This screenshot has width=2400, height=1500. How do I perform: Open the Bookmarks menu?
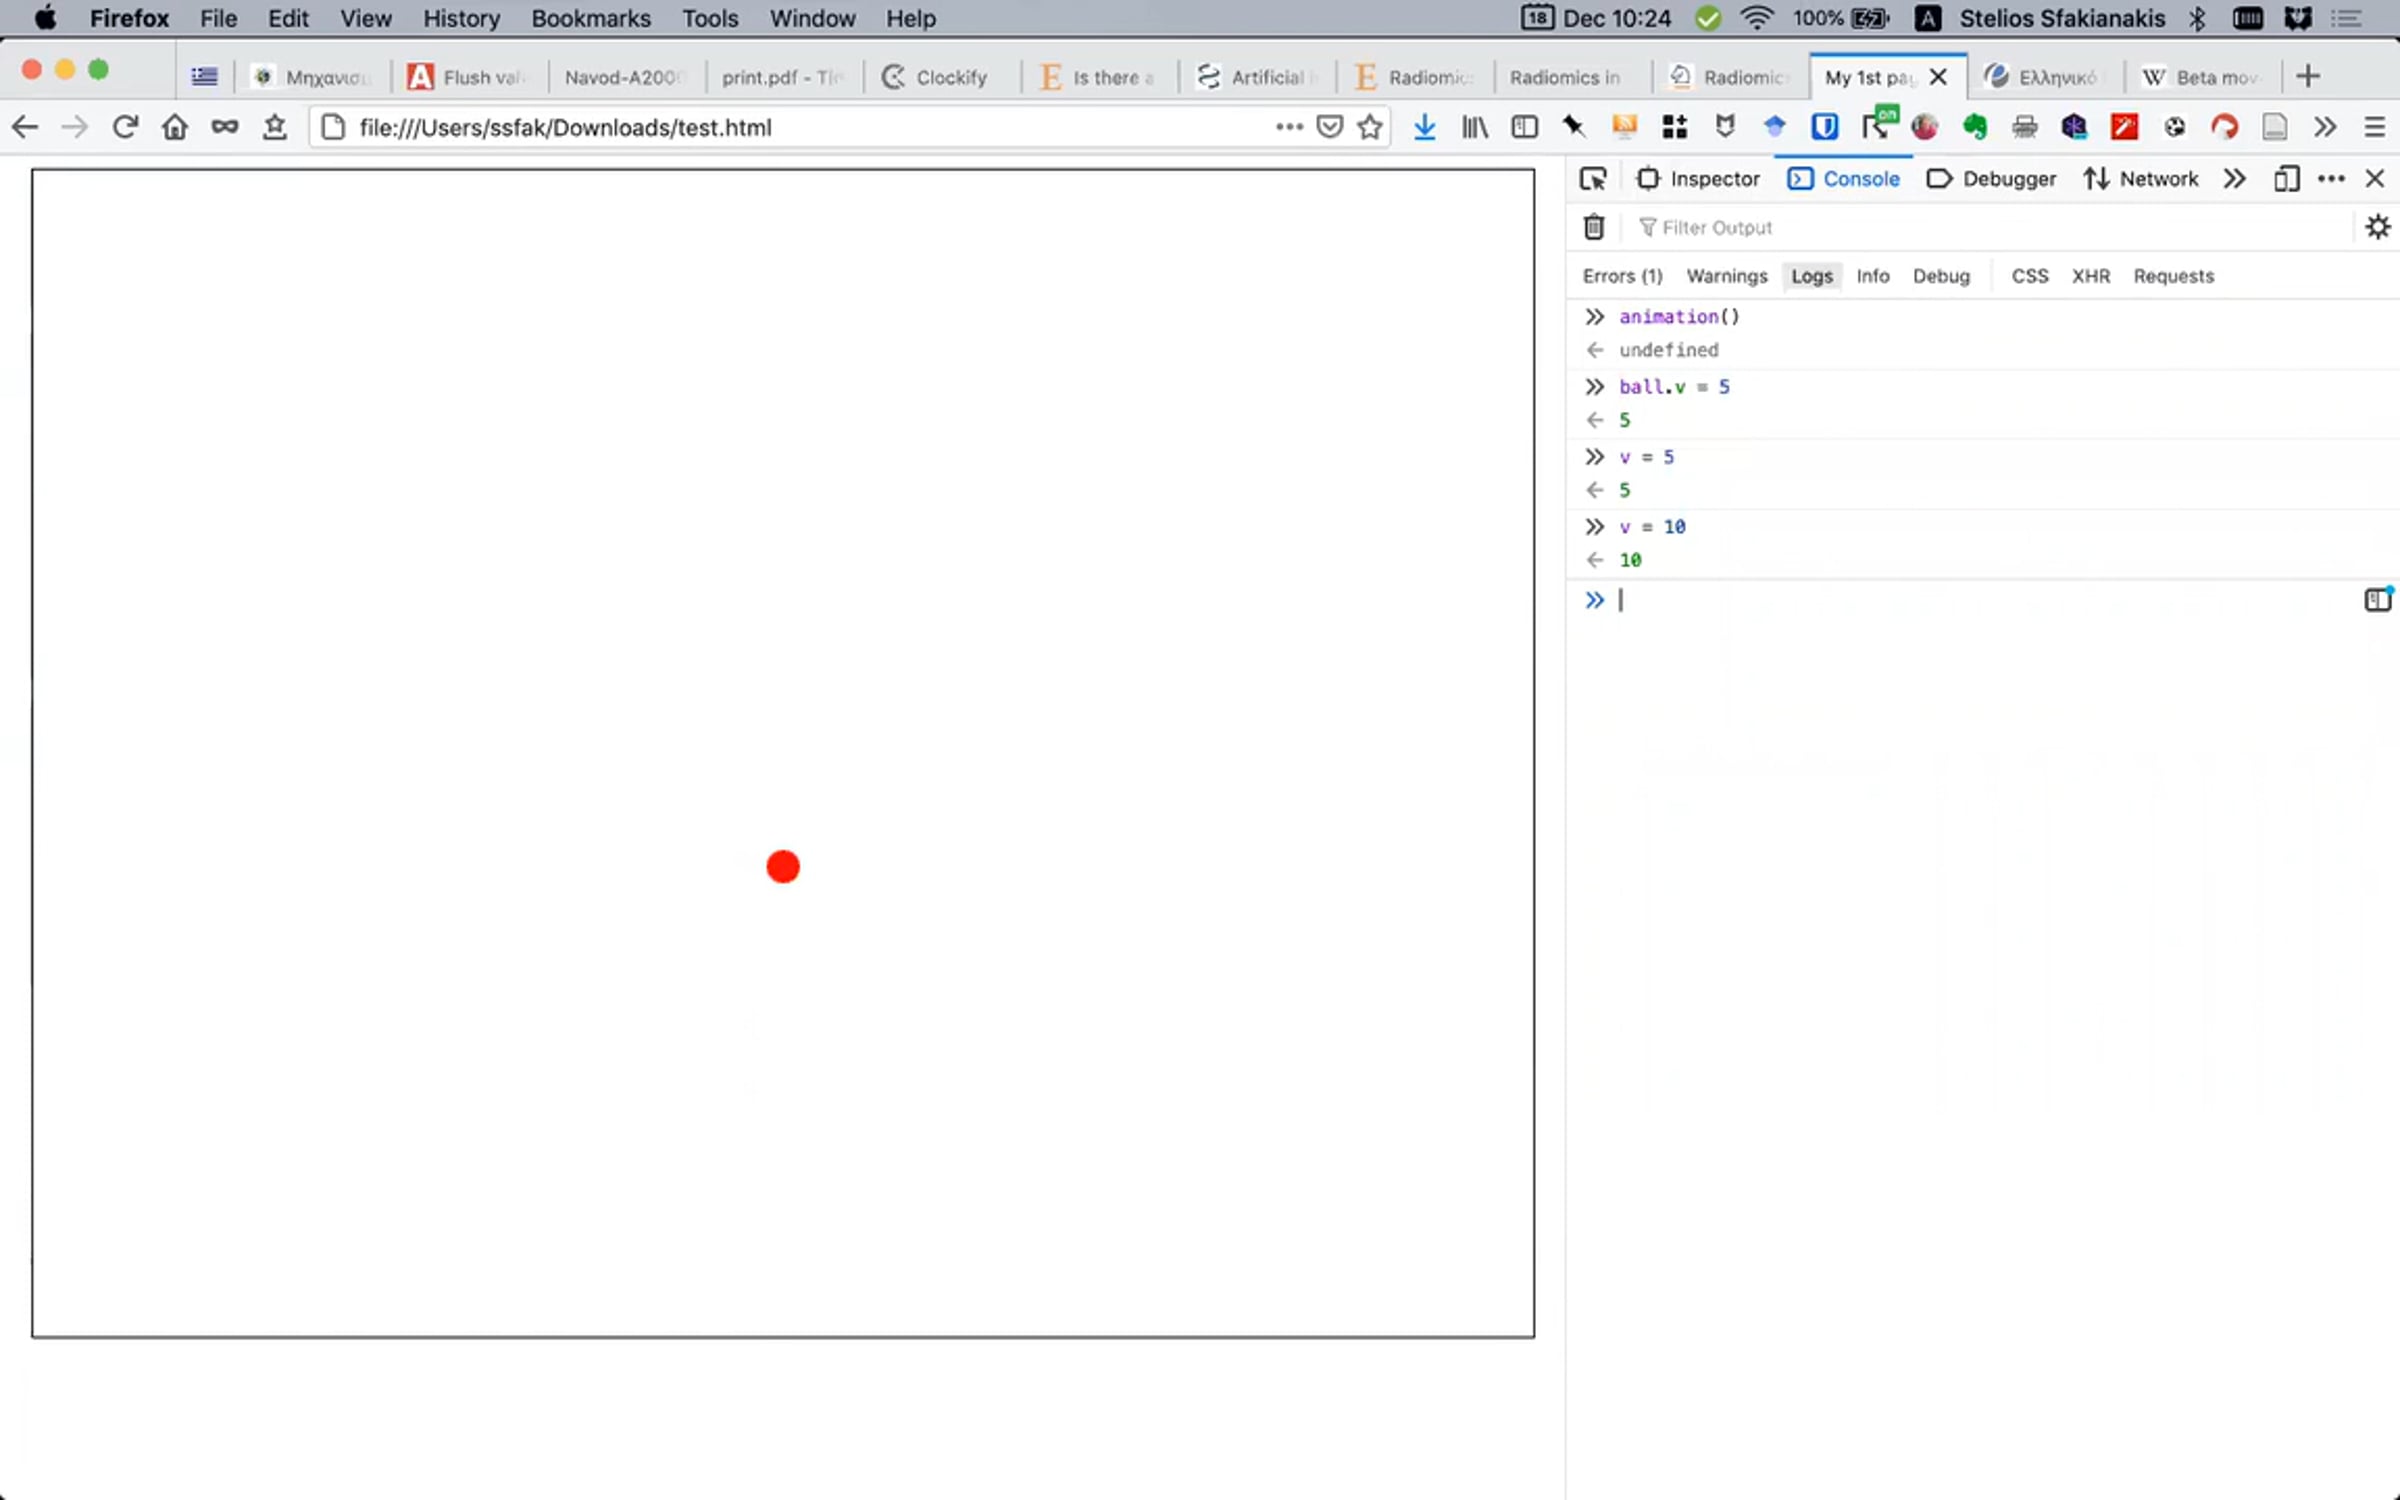(x=591, y=18)
